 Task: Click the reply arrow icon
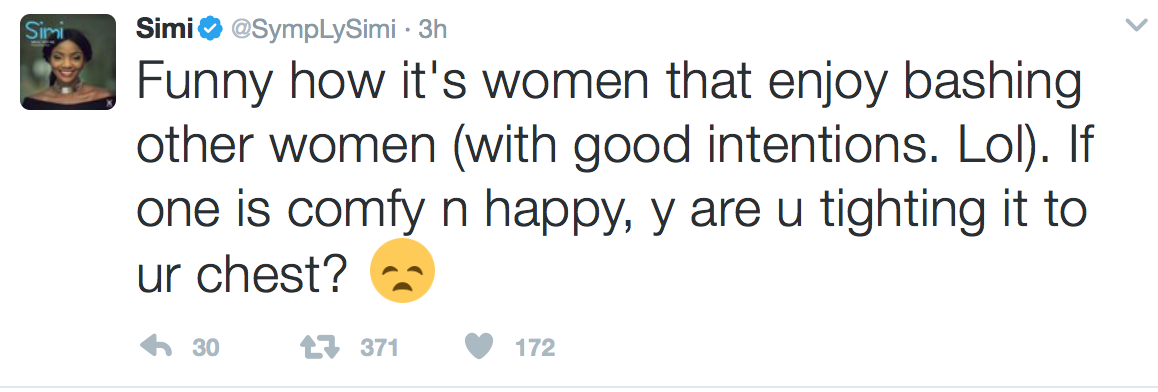156,347
